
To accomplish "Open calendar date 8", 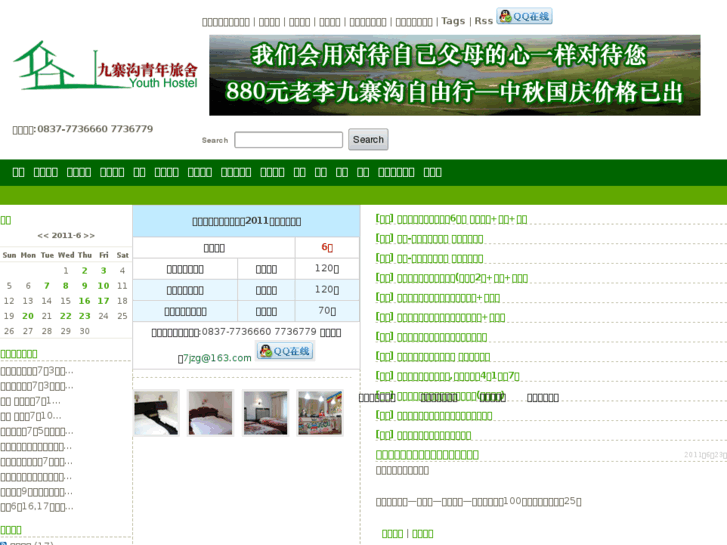I will click(66, 286).
